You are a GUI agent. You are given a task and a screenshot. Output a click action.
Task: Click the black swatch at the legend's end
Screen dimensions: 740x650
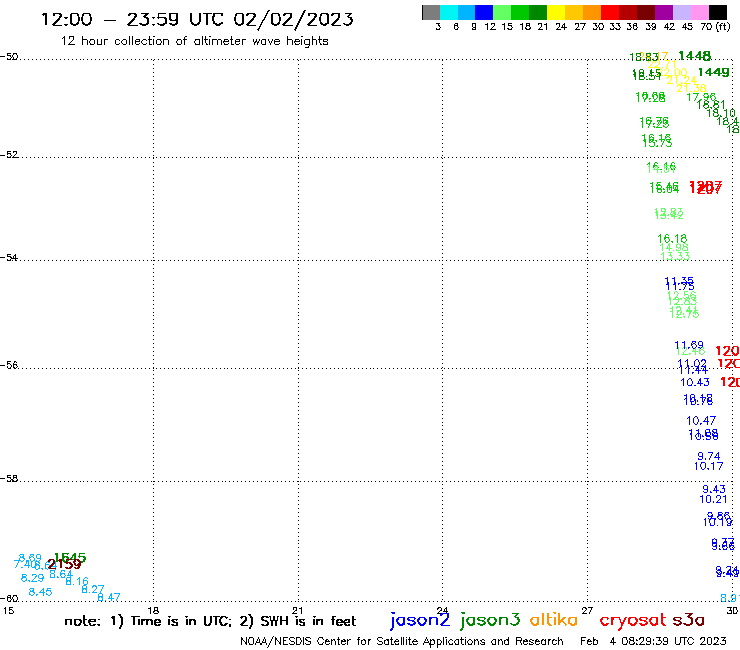tap(718, 12)
